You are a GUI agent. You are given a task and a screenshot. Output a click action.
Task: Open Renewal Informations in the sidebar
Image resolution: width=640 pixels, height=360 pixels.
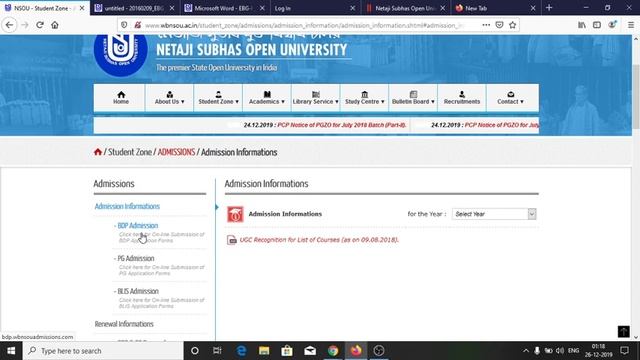pos(124,324)
